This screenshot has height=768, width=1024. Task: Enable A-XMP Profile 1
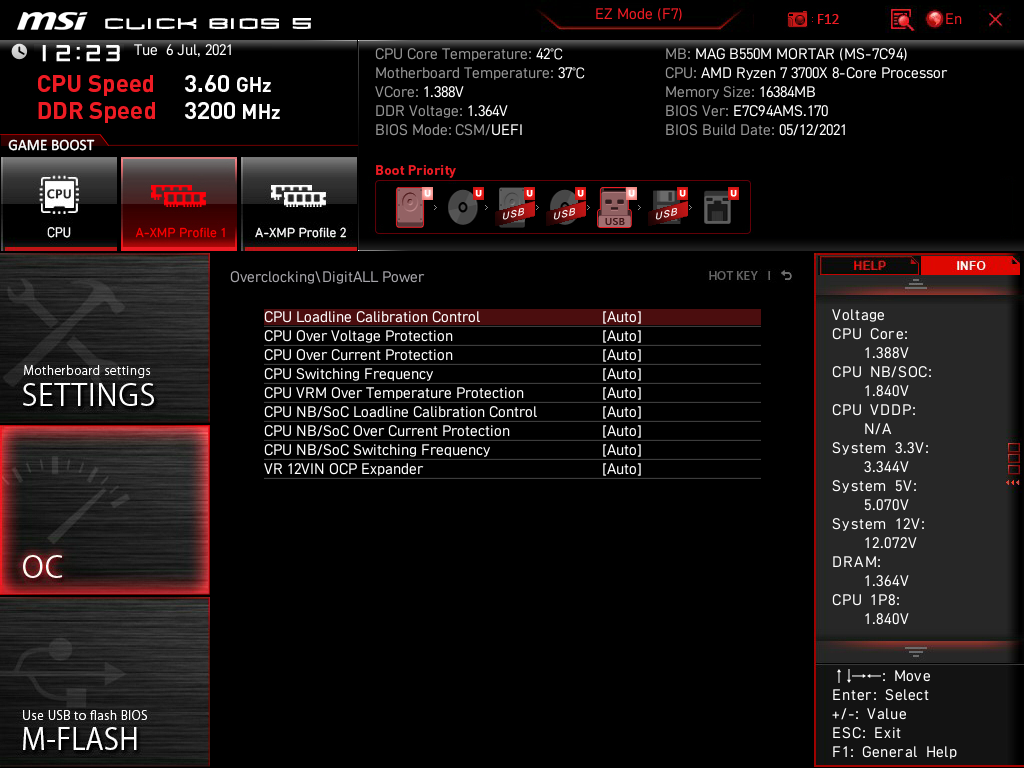click(x=179, y=203)
